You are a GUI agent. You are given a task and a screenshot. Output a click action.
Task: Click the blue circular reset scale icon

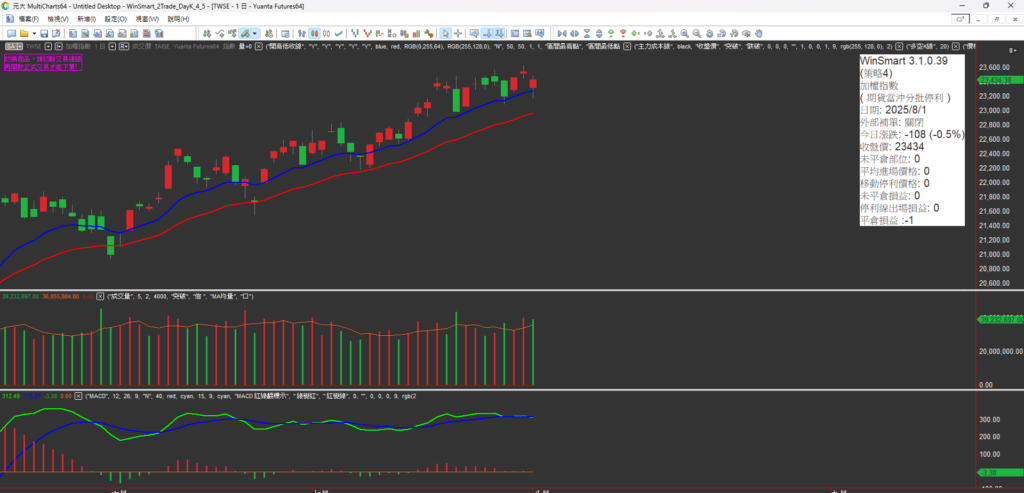[709, 33]
